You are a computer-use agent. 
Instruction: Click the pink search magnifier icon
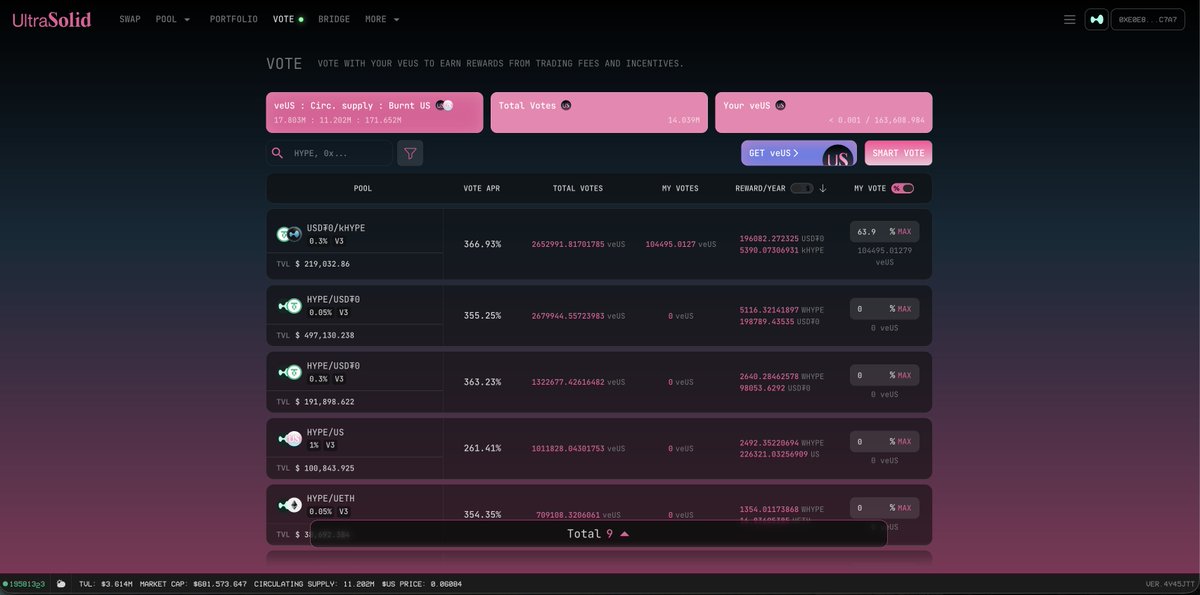point(277,152)
